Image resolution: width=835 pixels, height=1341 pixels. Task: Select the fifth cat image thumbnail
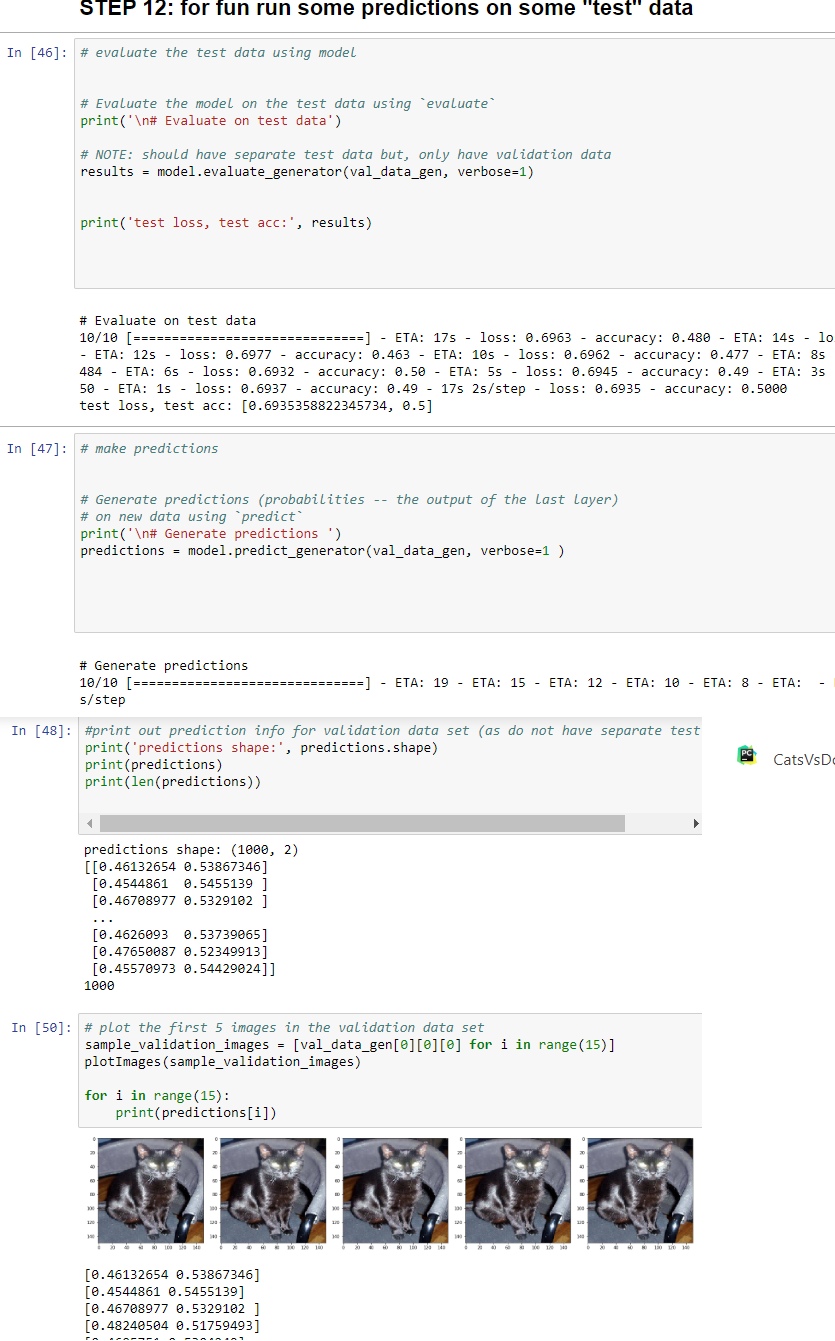pyautogui.click(x=640, y=1188)
